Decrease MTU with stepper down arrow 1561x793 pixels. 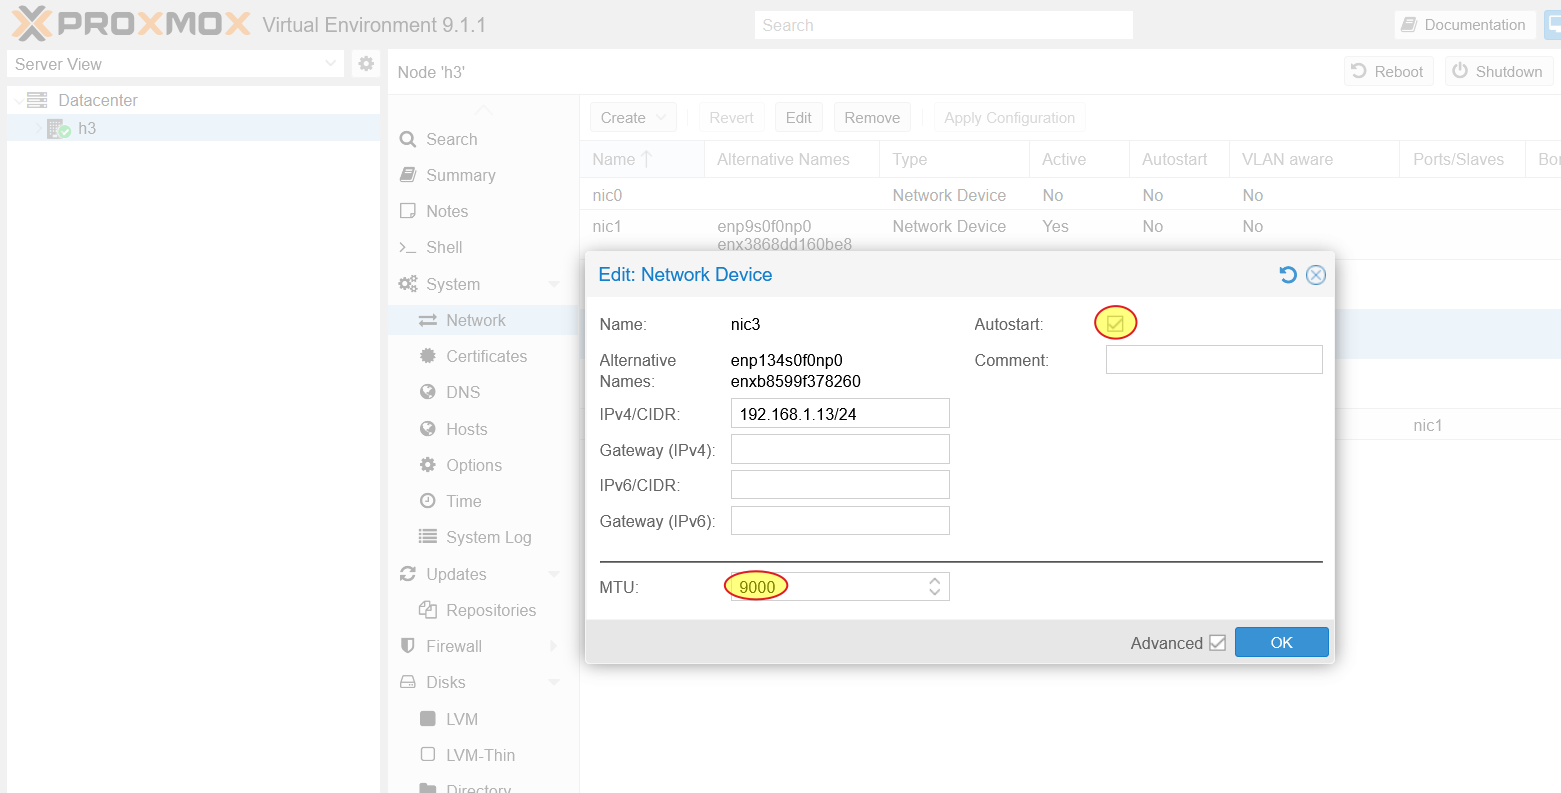point(934,592)
